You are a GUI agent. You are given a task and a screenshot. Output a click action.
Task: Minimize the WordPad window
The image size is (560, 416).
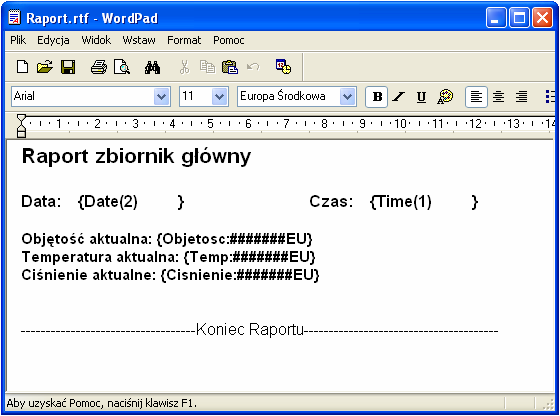(x=496, y=17)
